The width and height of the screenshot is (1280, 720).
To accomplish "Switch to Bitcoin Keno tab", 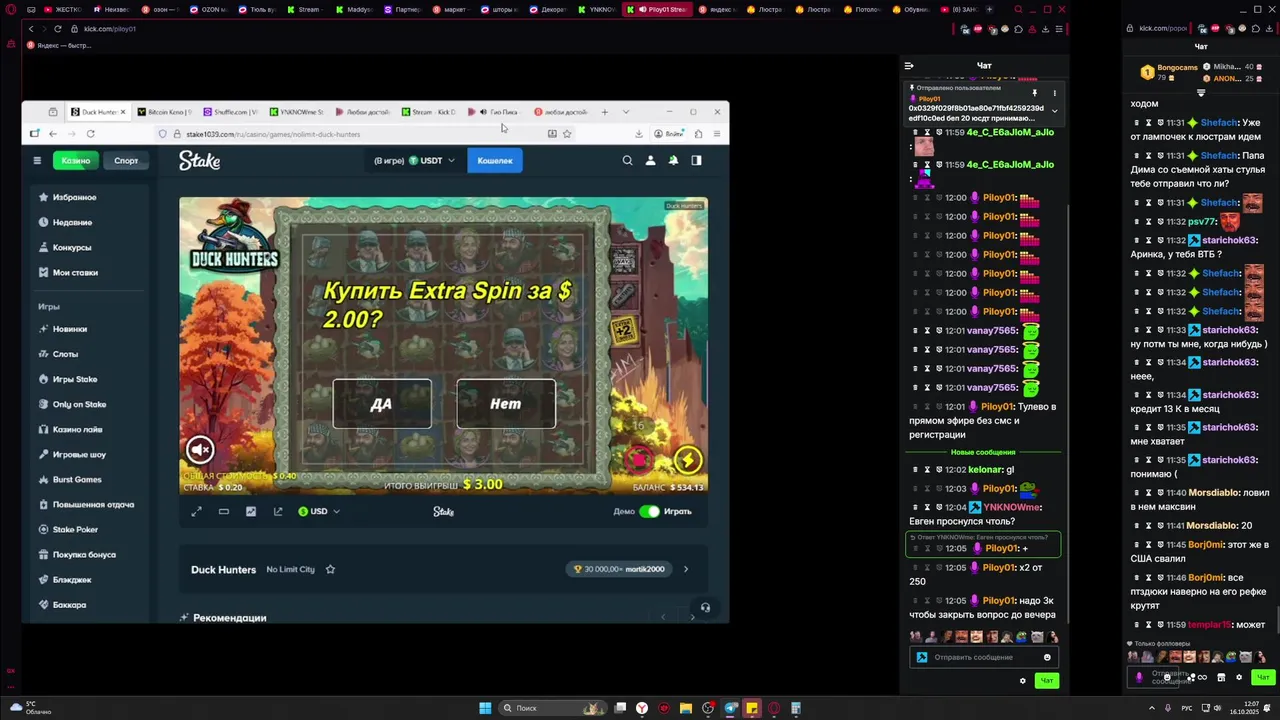I will 164,112.
